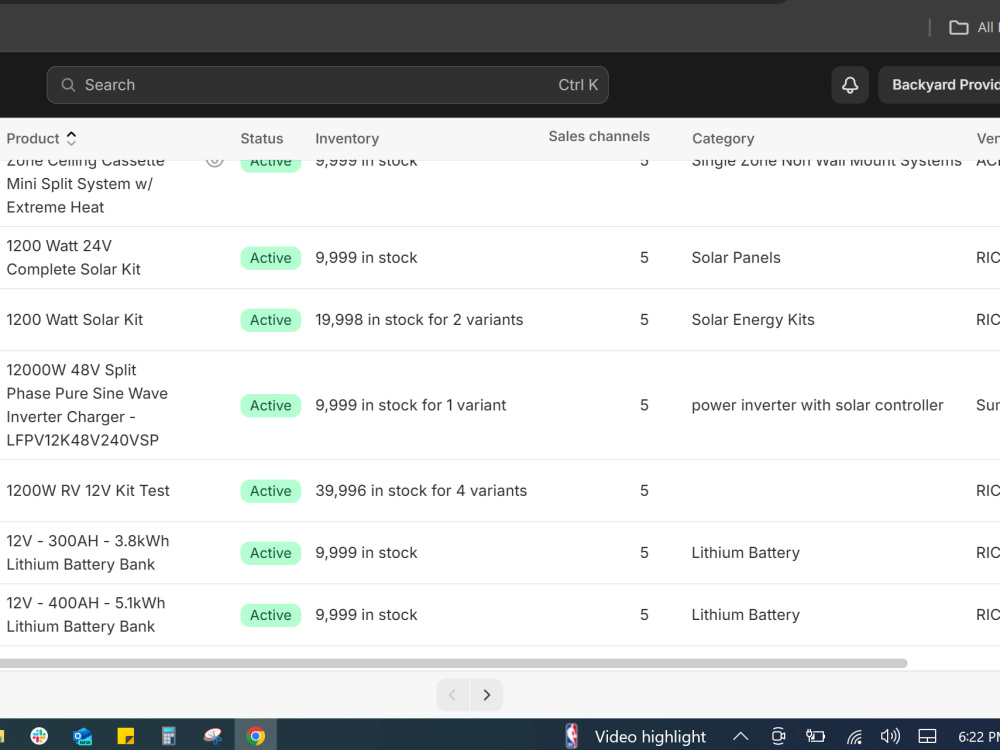1000x750 pixels.
Task: Open the Meet Now camera tray icon
Action: coord(778,737)
